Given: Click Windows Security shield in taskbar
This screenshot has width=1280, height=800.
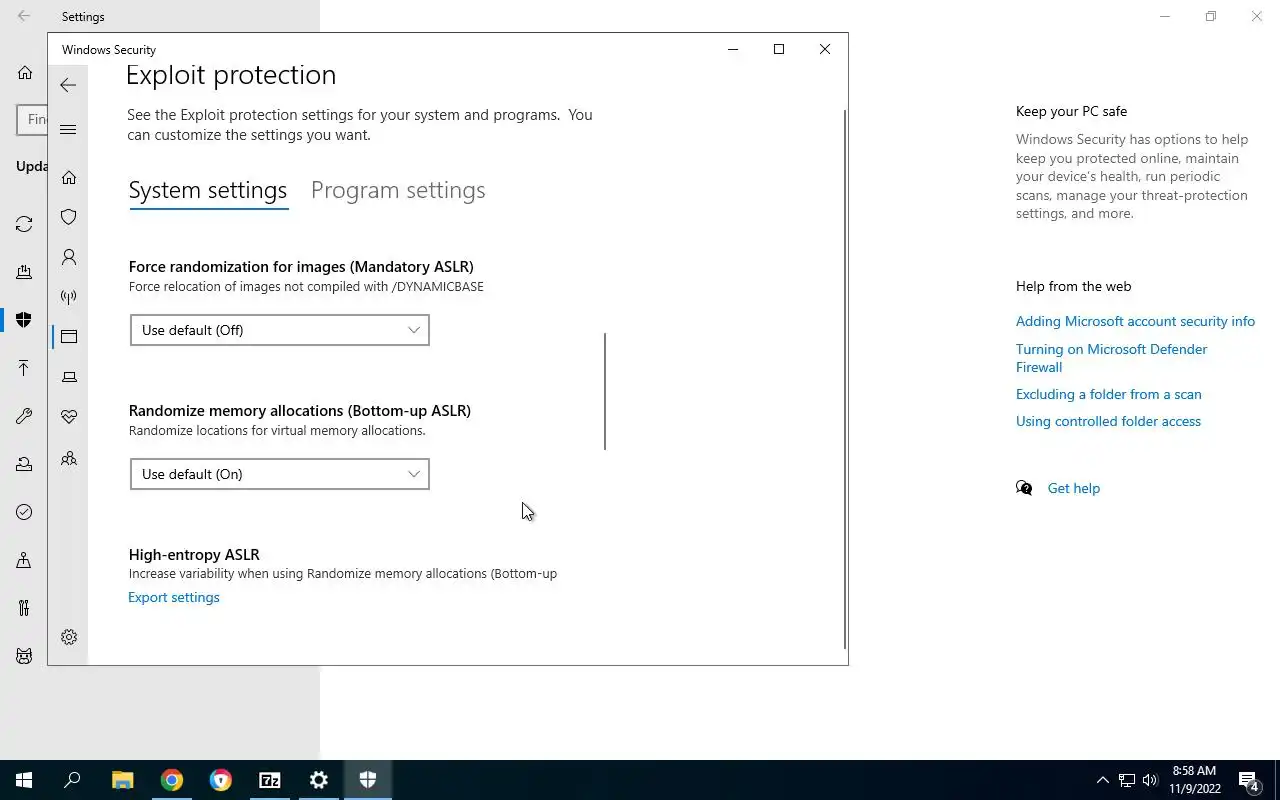Looking at the screenshot, I should tap(368, 780).
